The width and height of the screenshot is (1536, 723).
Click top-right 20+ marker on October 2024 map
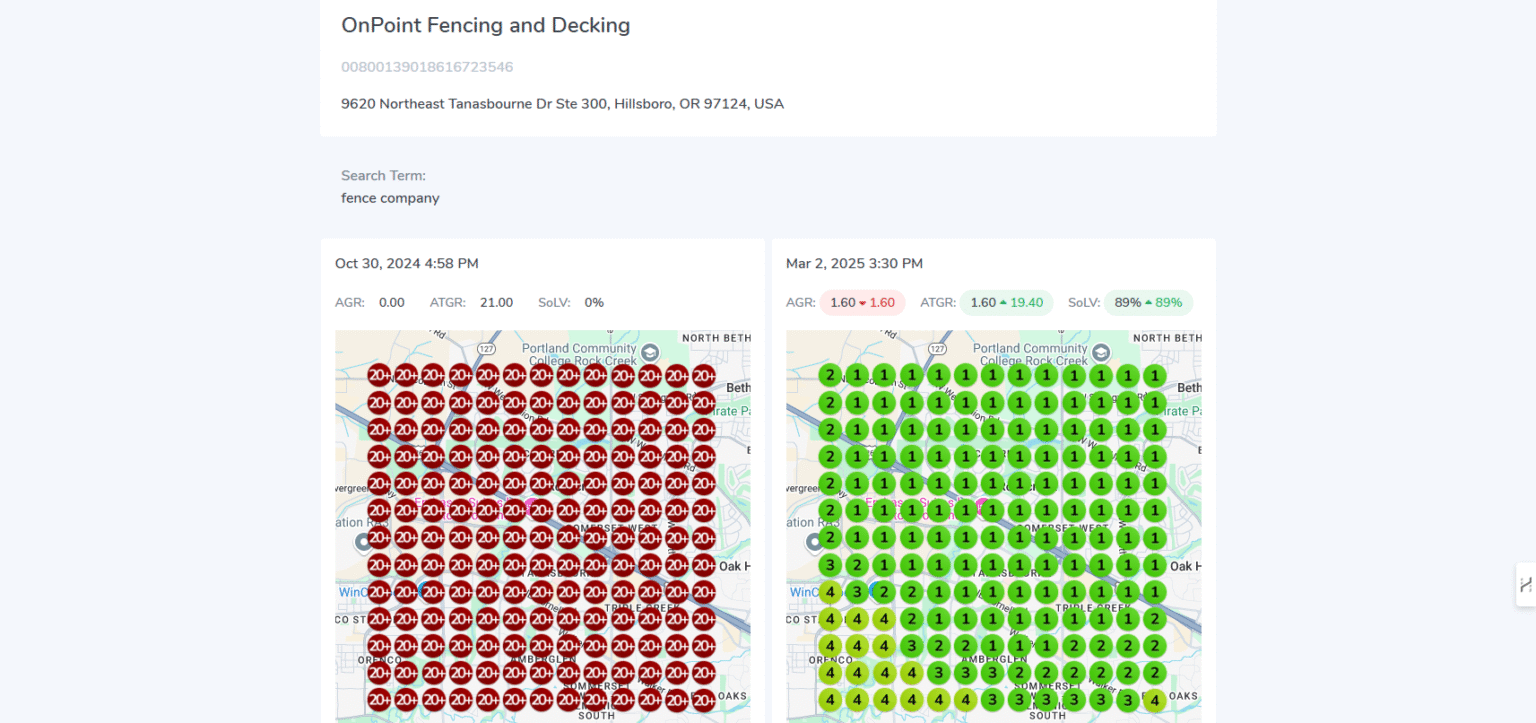(703, 376)
